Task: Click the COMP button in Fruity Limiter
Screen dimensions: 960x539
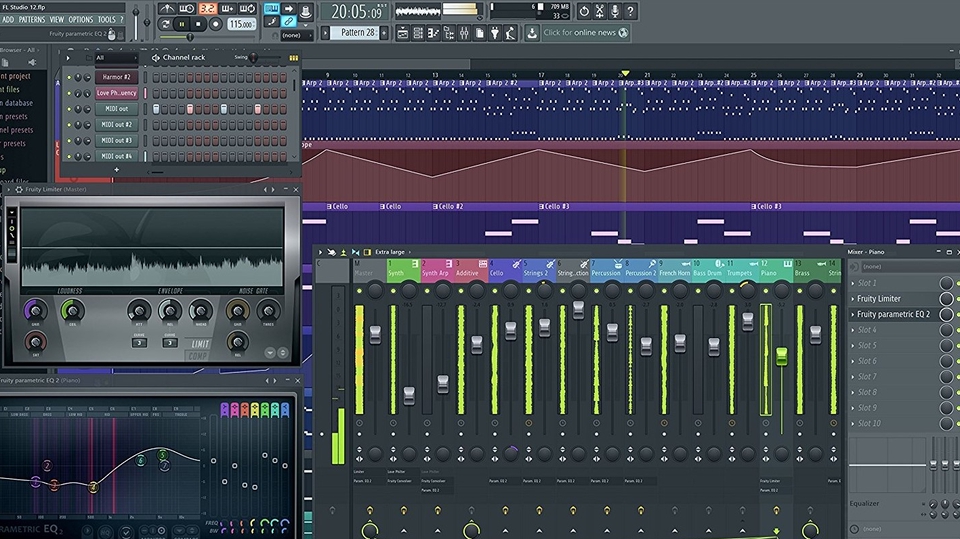Action: (198, 356)
